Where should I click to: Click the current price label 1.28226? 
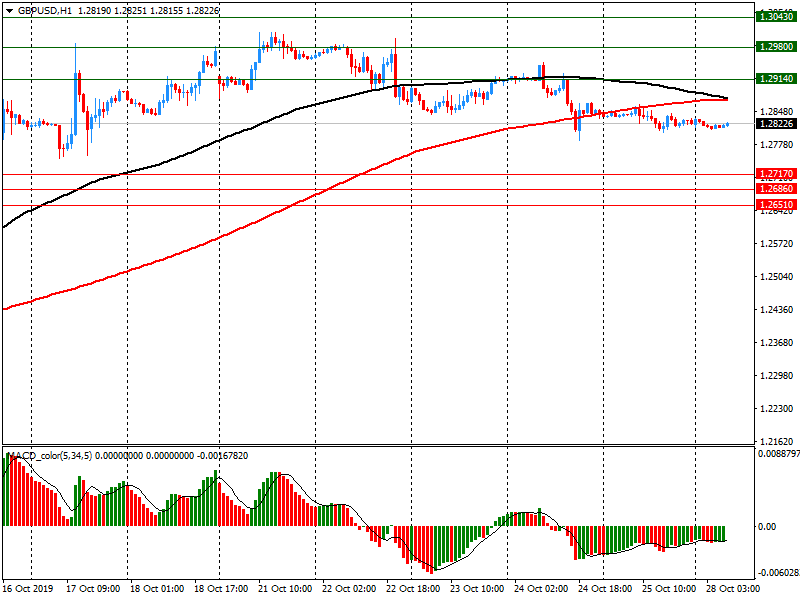pyautogui.click(x=777, y=123)
